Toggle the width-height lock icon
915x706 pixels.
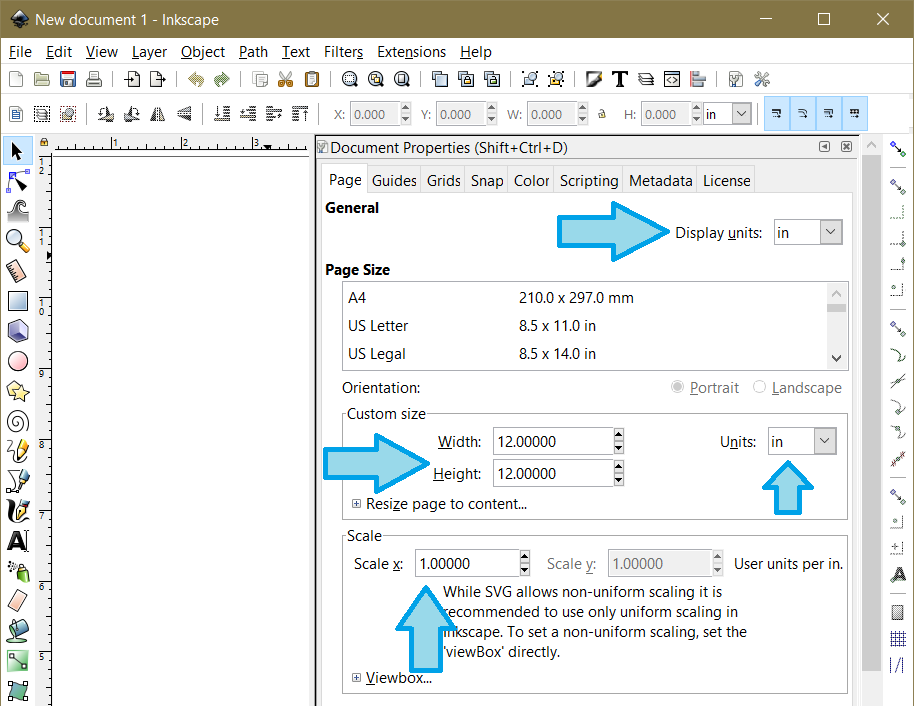pos(602,114)
